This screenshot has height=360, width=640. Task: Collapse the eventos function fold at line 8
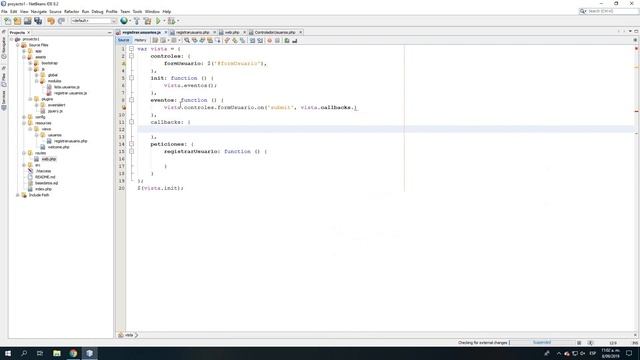coord(131,100)
